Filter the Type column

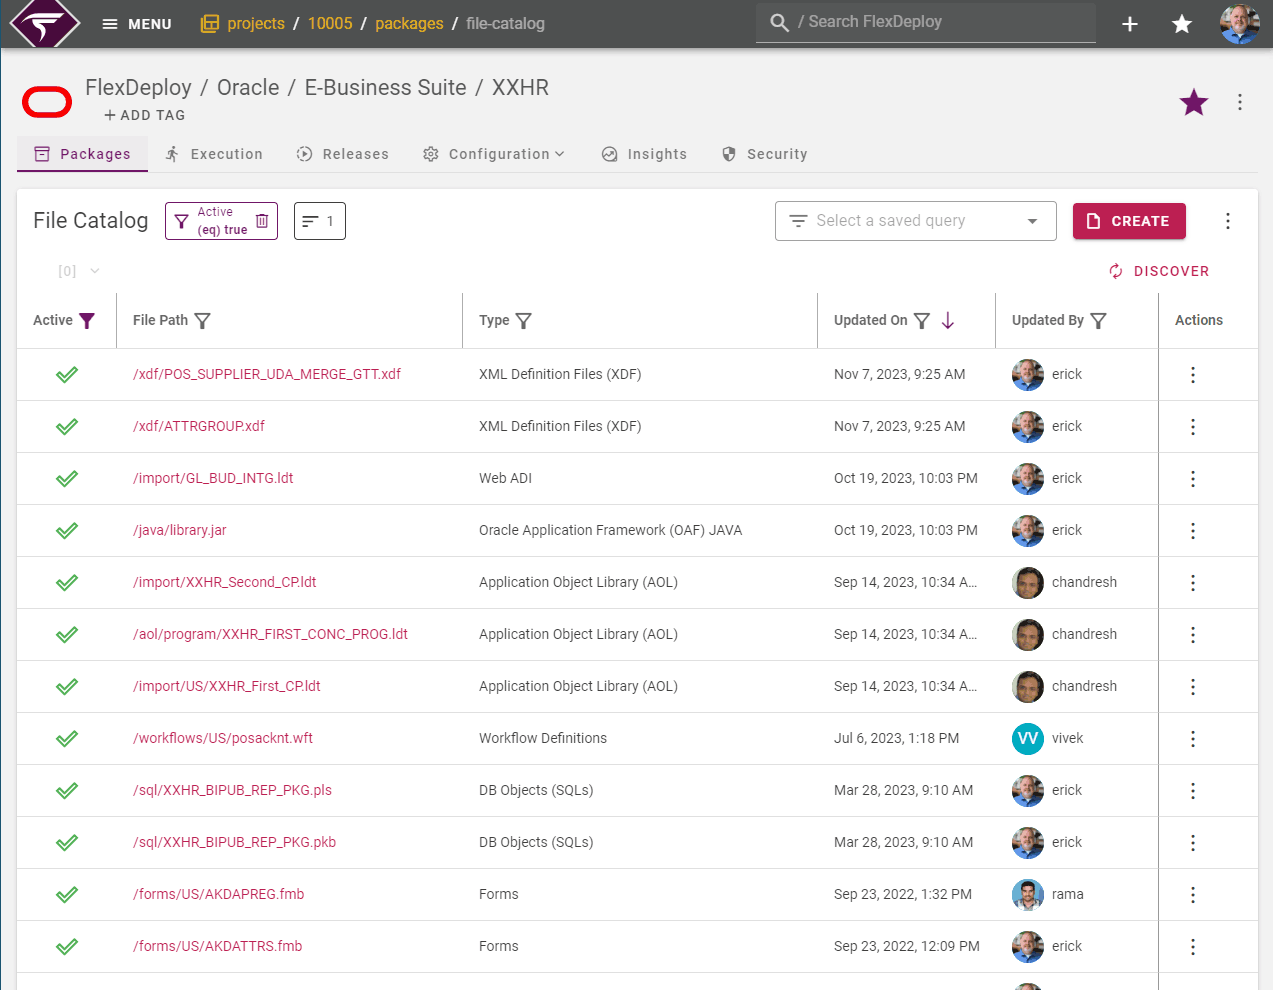pyautogui.click(x=524, y=320)
